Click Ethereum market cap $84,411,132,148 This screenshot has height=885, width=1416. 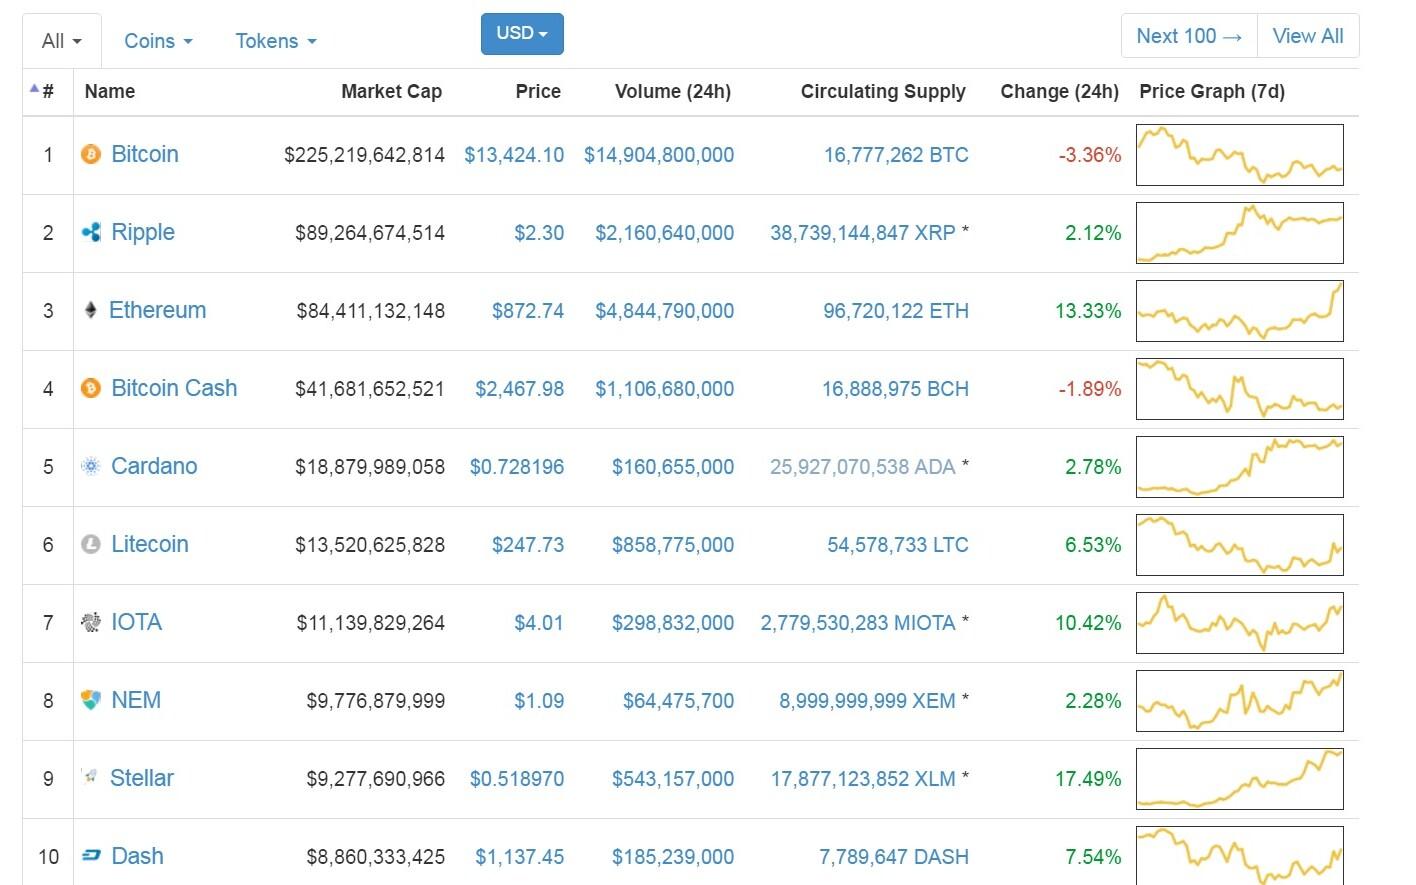coord(371,311)
